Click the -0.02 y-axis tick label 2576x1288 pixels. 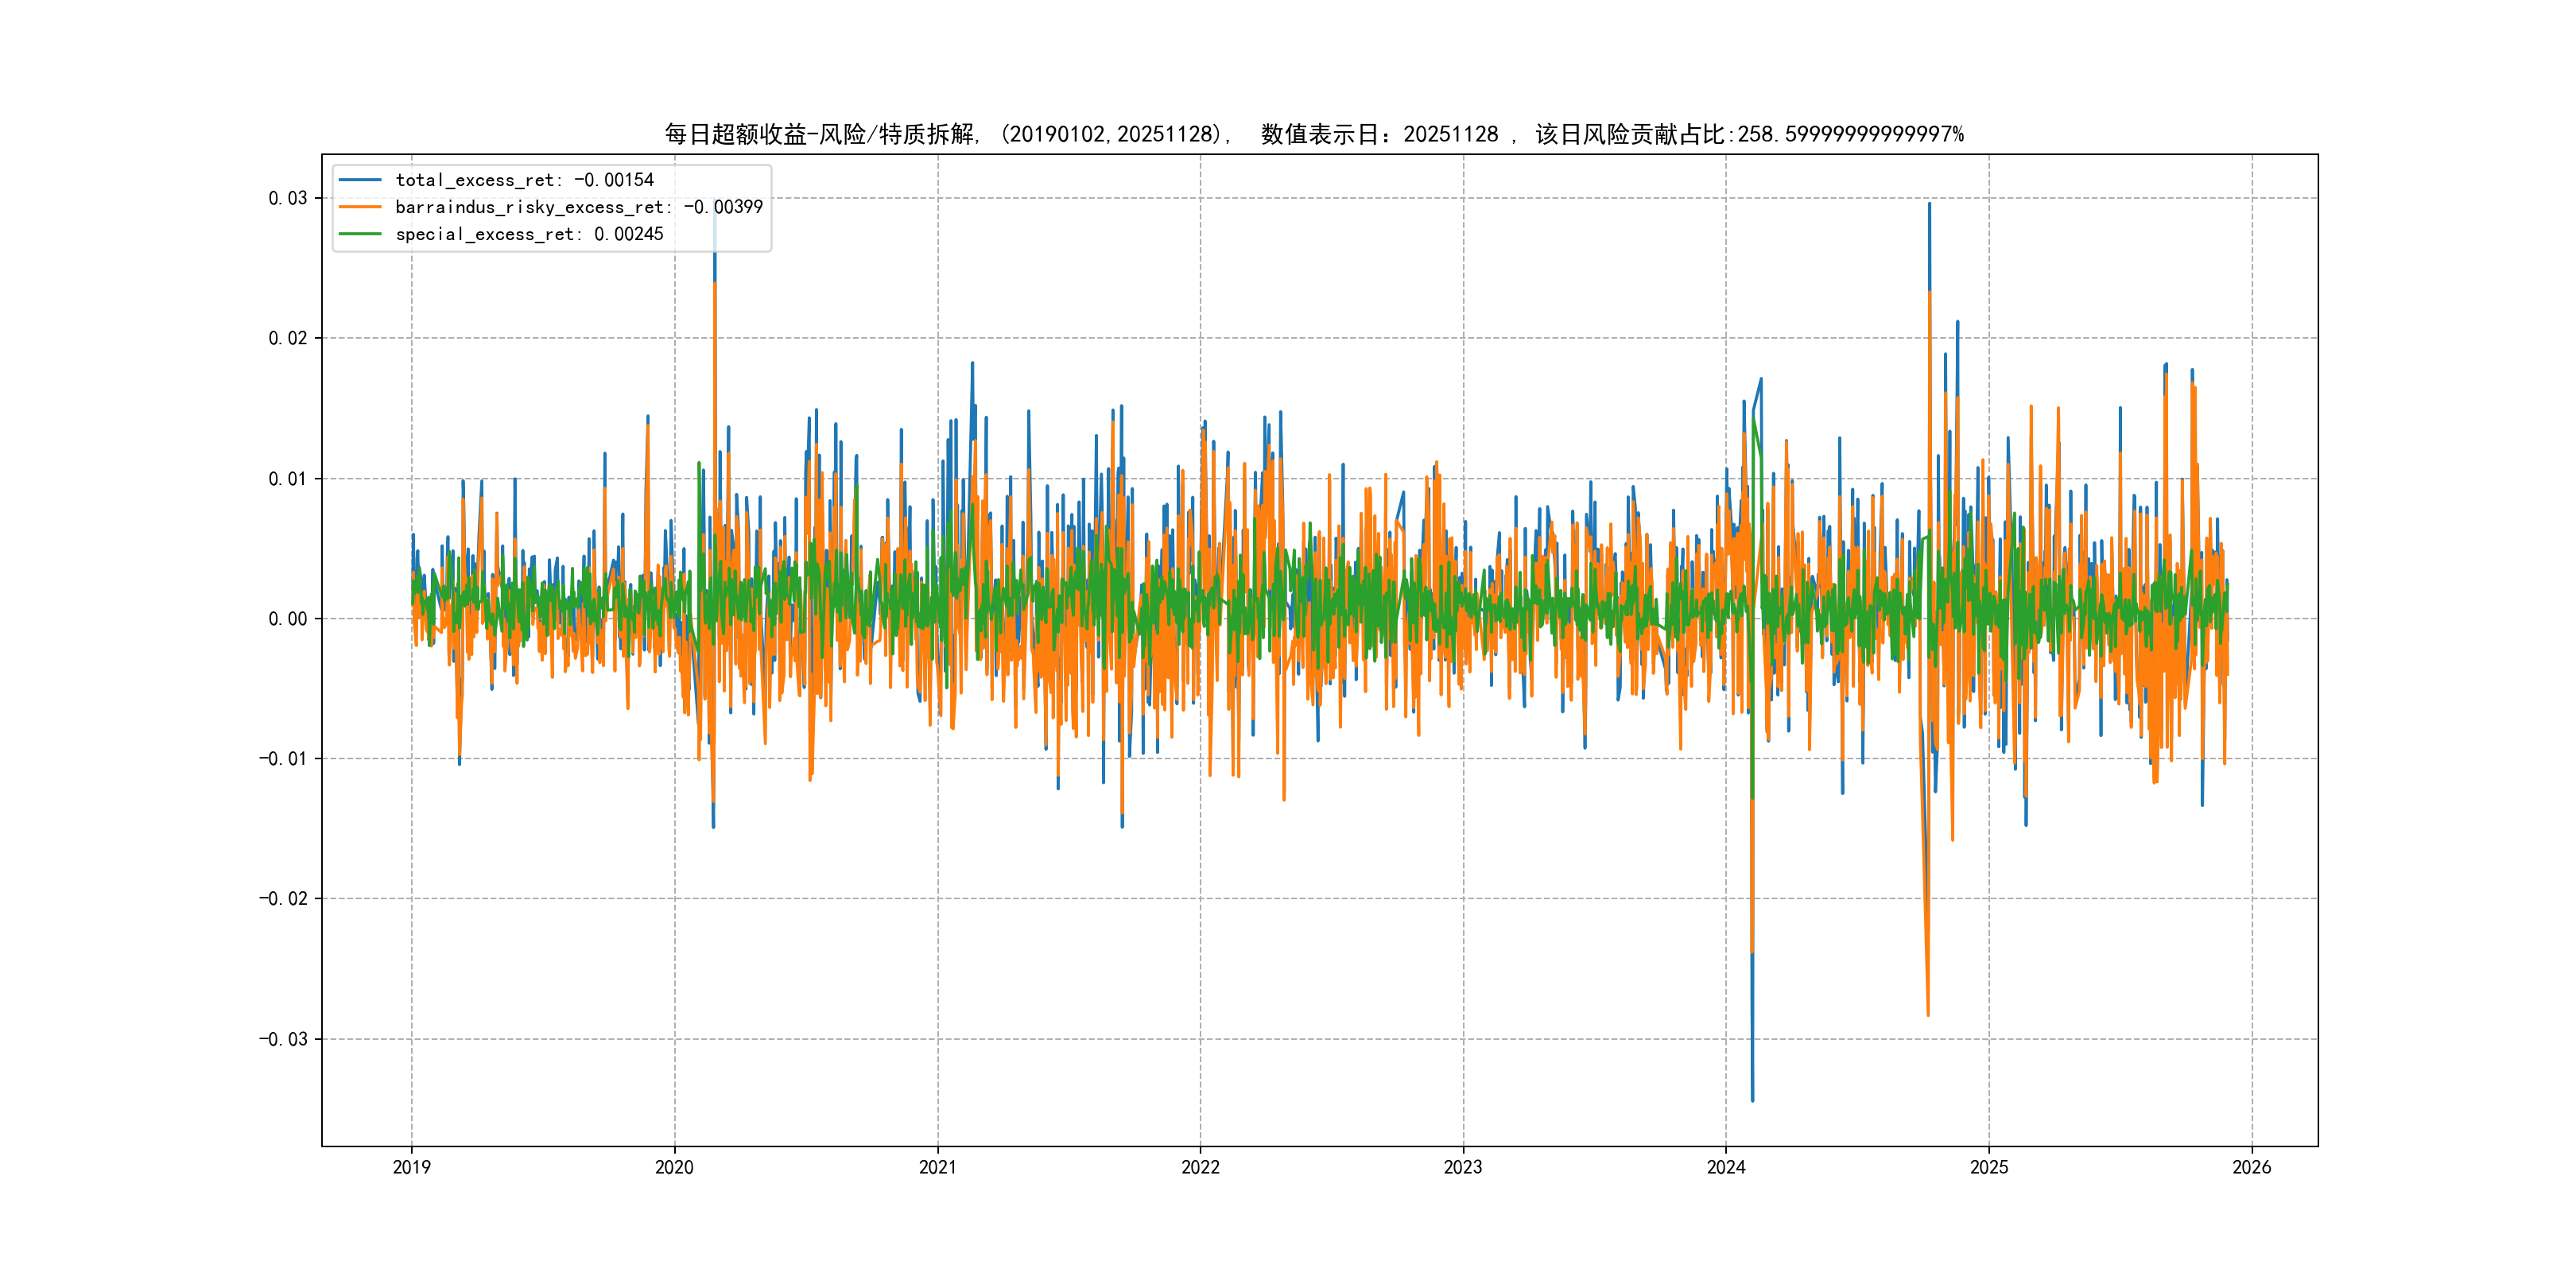click(283, 899)
